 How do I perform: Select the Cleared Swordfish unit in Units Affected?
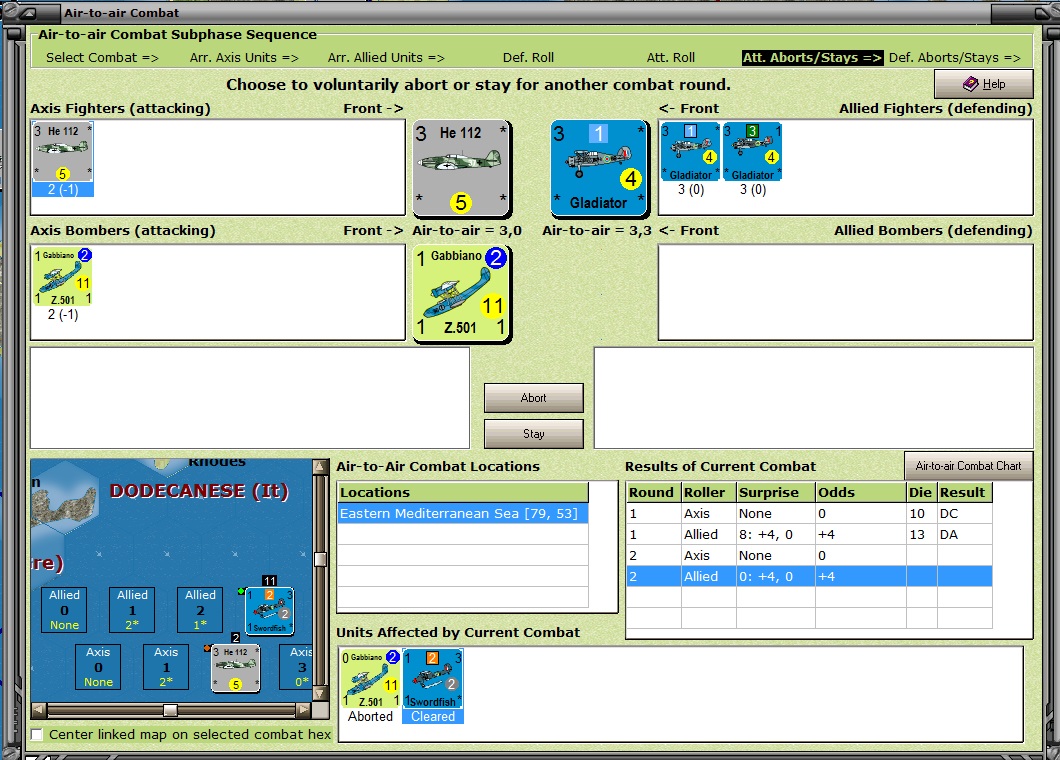(x=433, y=679)
